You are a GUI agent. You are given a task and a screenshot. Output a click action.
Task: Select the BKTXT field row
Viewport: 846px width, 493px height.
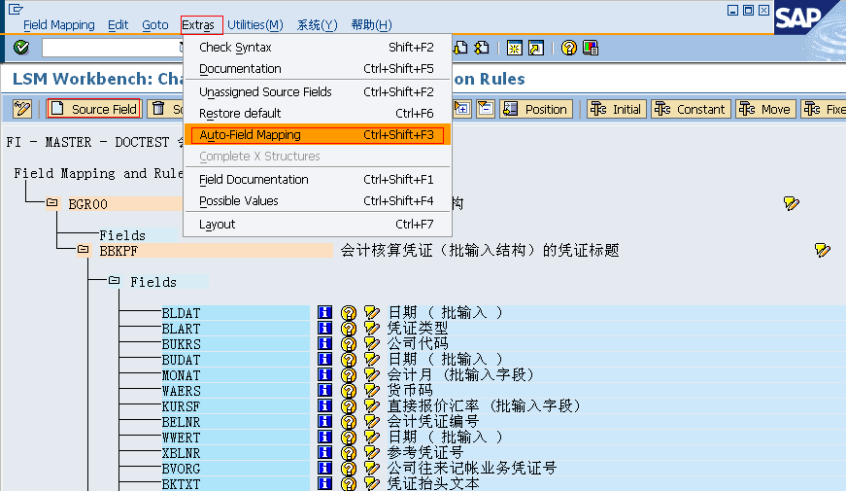pyautogui.click(x=235, y=484)
